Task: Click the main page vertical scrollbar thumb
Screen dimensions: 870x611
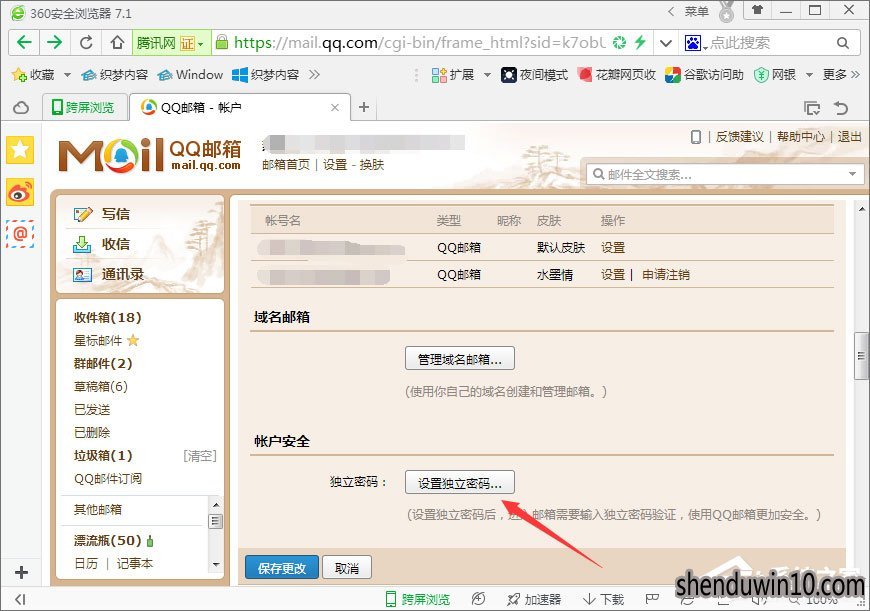Action: (861, 356)
